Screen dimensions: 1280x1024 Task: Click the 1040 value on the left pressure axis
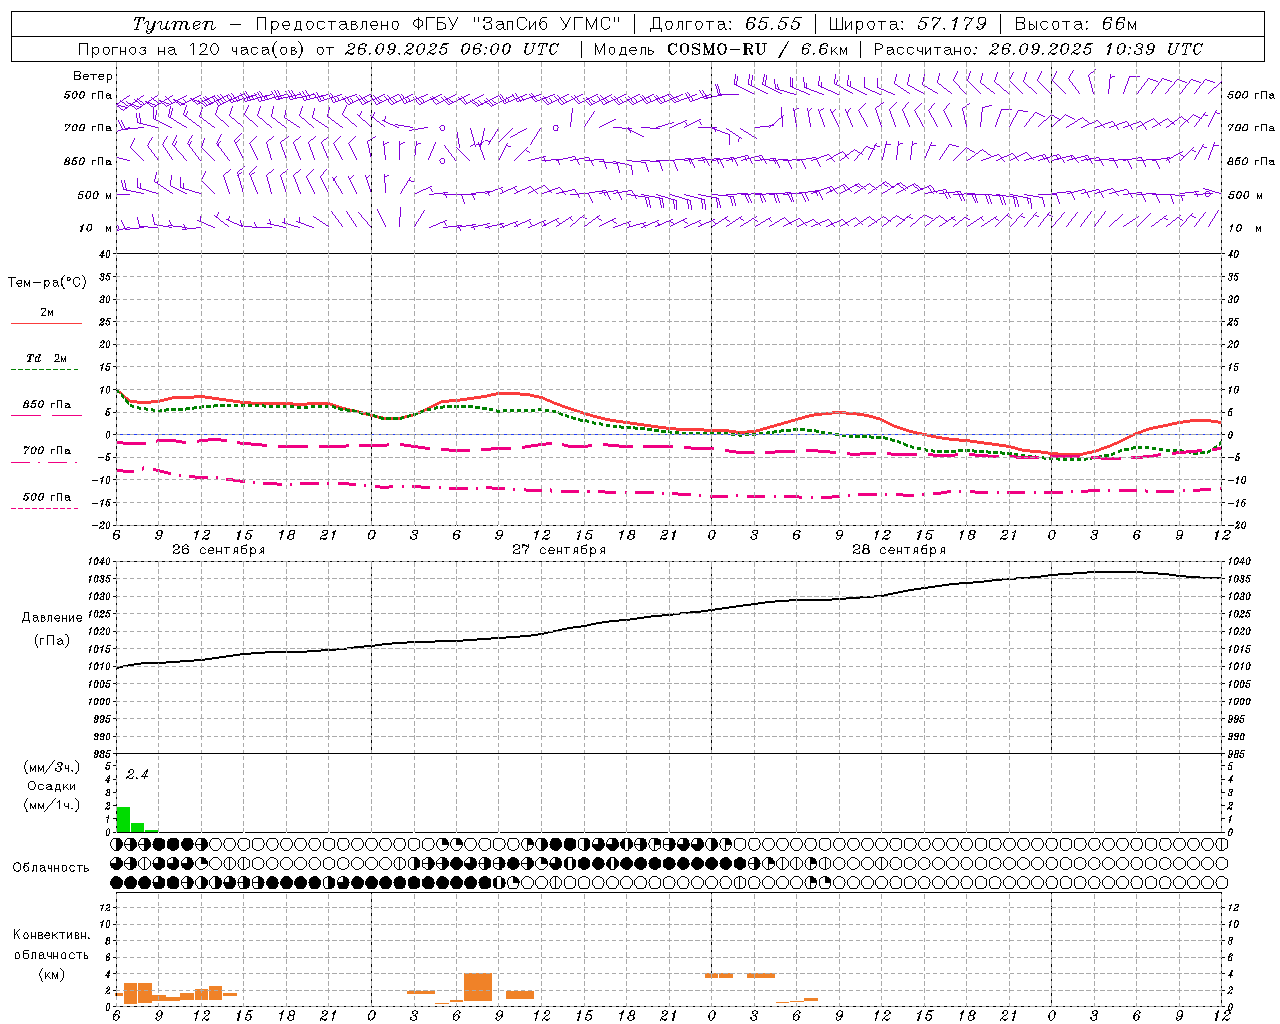[x=100, y=562]
